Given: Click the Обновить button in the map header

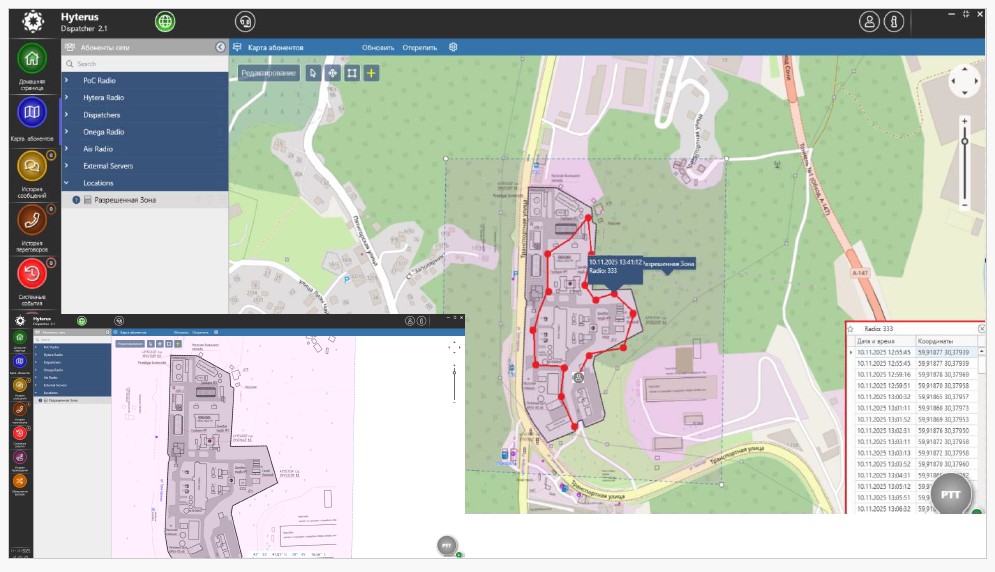Looking at the screenshot, I should (378, 48).
